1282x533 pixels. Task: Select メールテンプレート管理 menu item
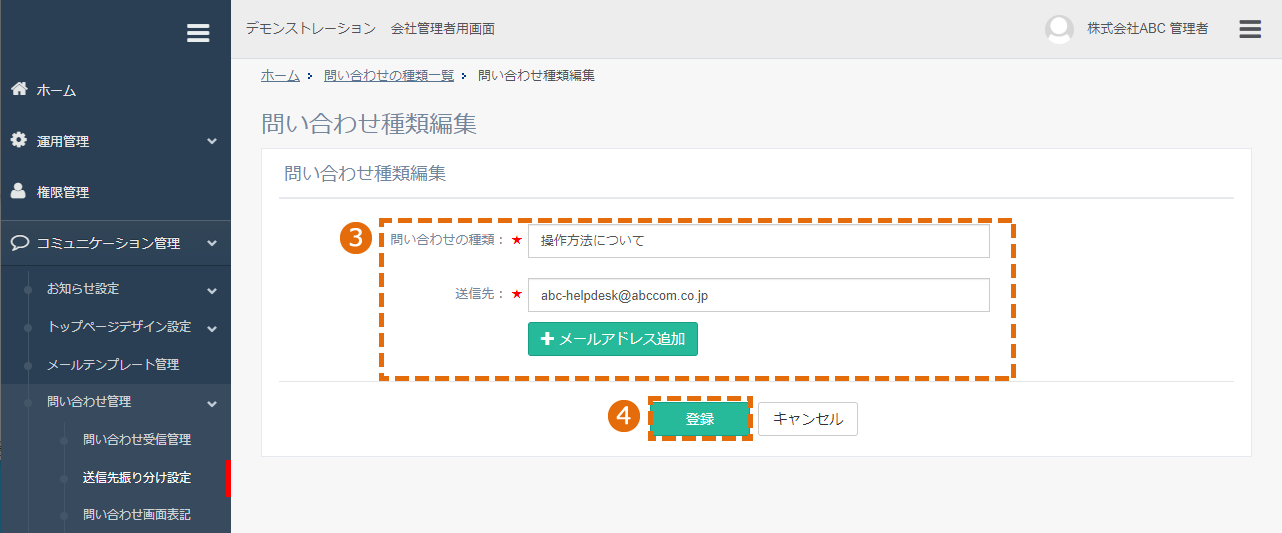(x=115, y=364)
